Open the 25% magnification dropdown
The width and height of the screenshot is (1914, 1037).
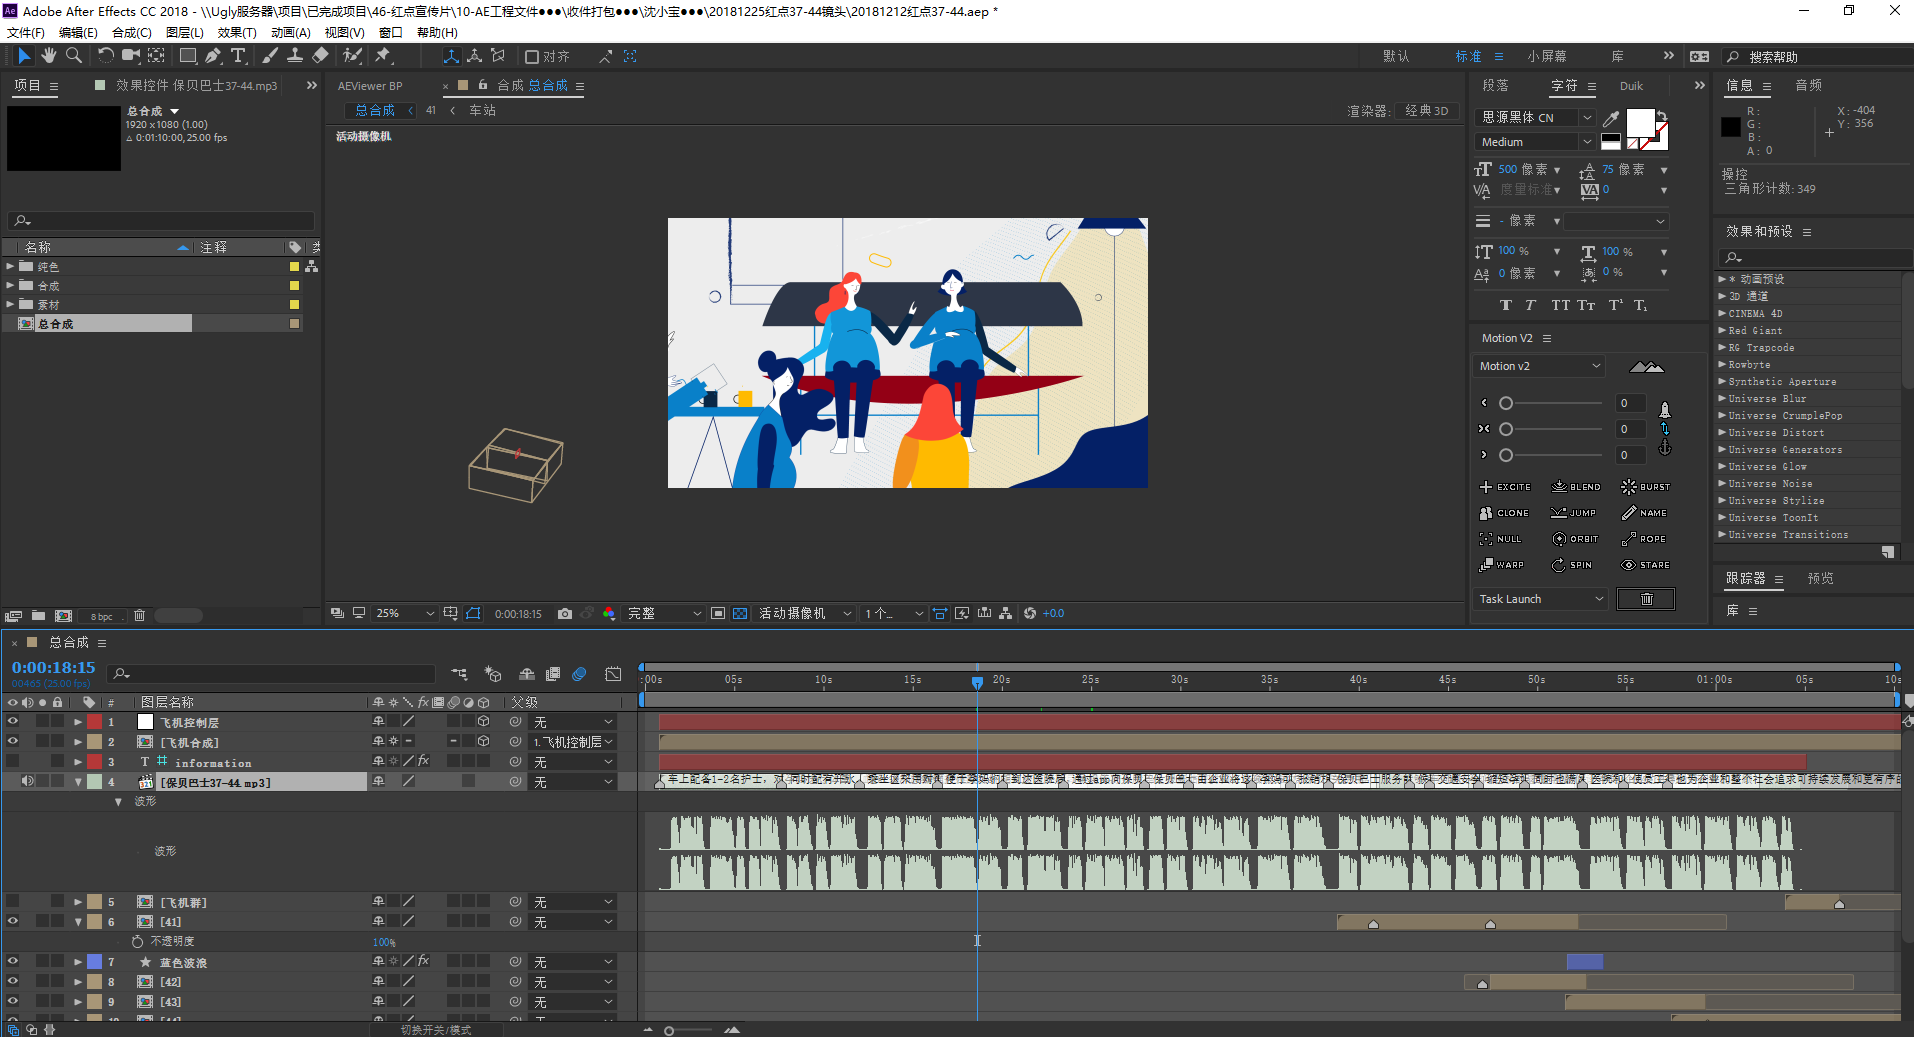click(404, 614)
